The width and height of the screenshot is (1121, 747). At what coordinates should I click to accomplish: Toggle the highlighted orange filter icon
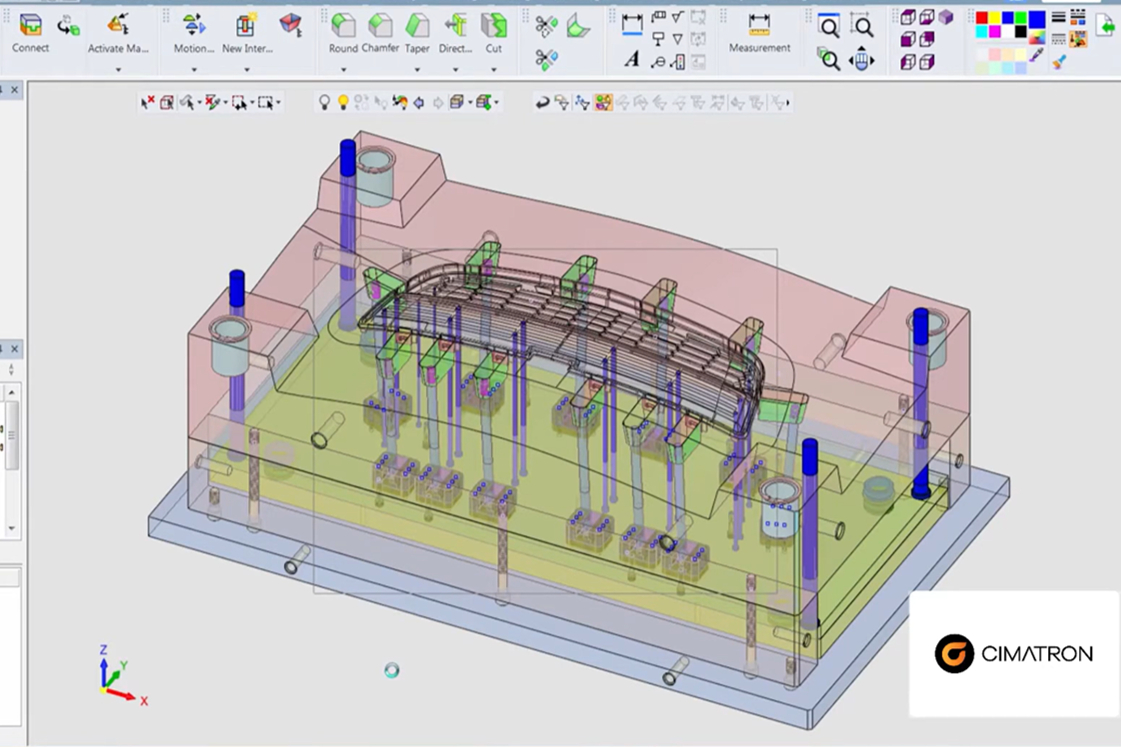[603, 103]
